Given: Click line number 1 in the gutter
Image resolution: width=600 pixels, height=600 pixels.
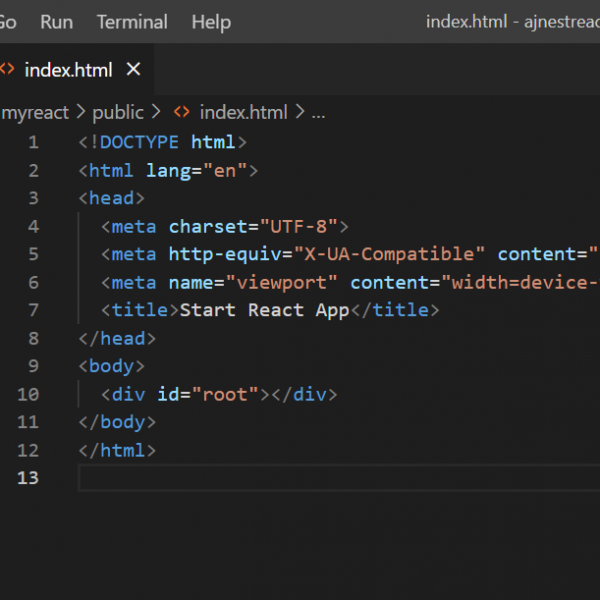Looking at the screenshot, I should pyautogui.click(x=34, y=142).
